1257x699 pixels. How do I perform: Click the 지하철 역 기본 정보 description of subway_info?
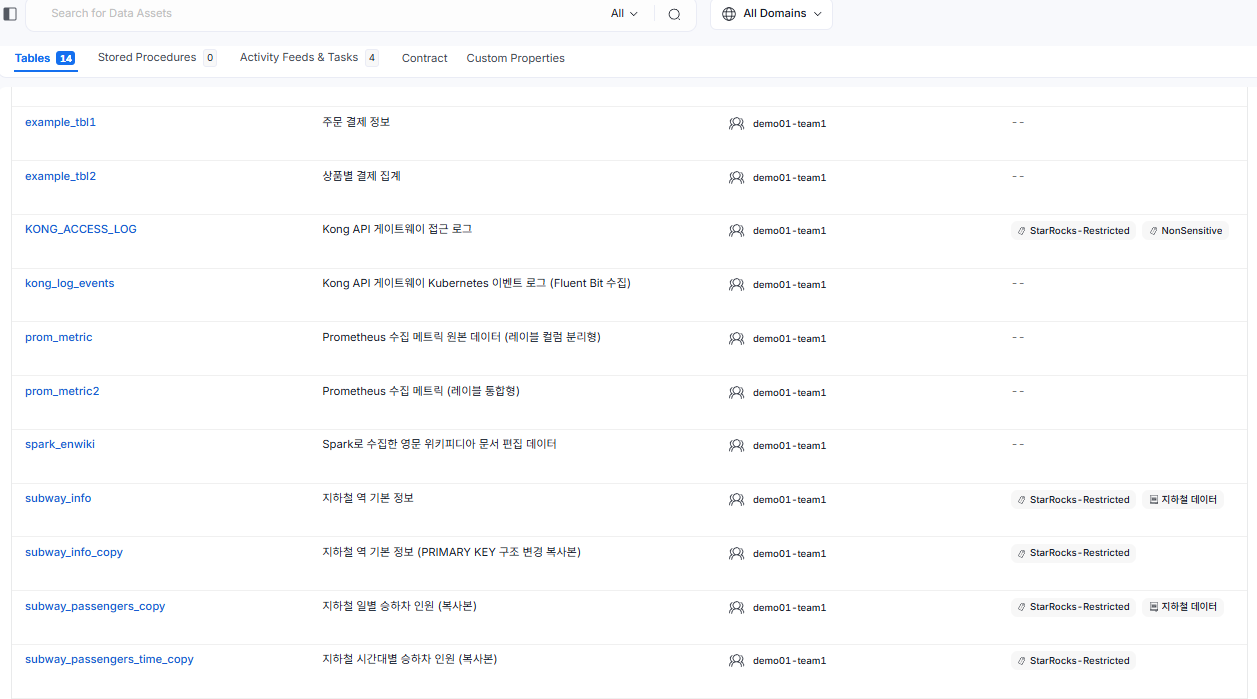[x=368, y=498]
